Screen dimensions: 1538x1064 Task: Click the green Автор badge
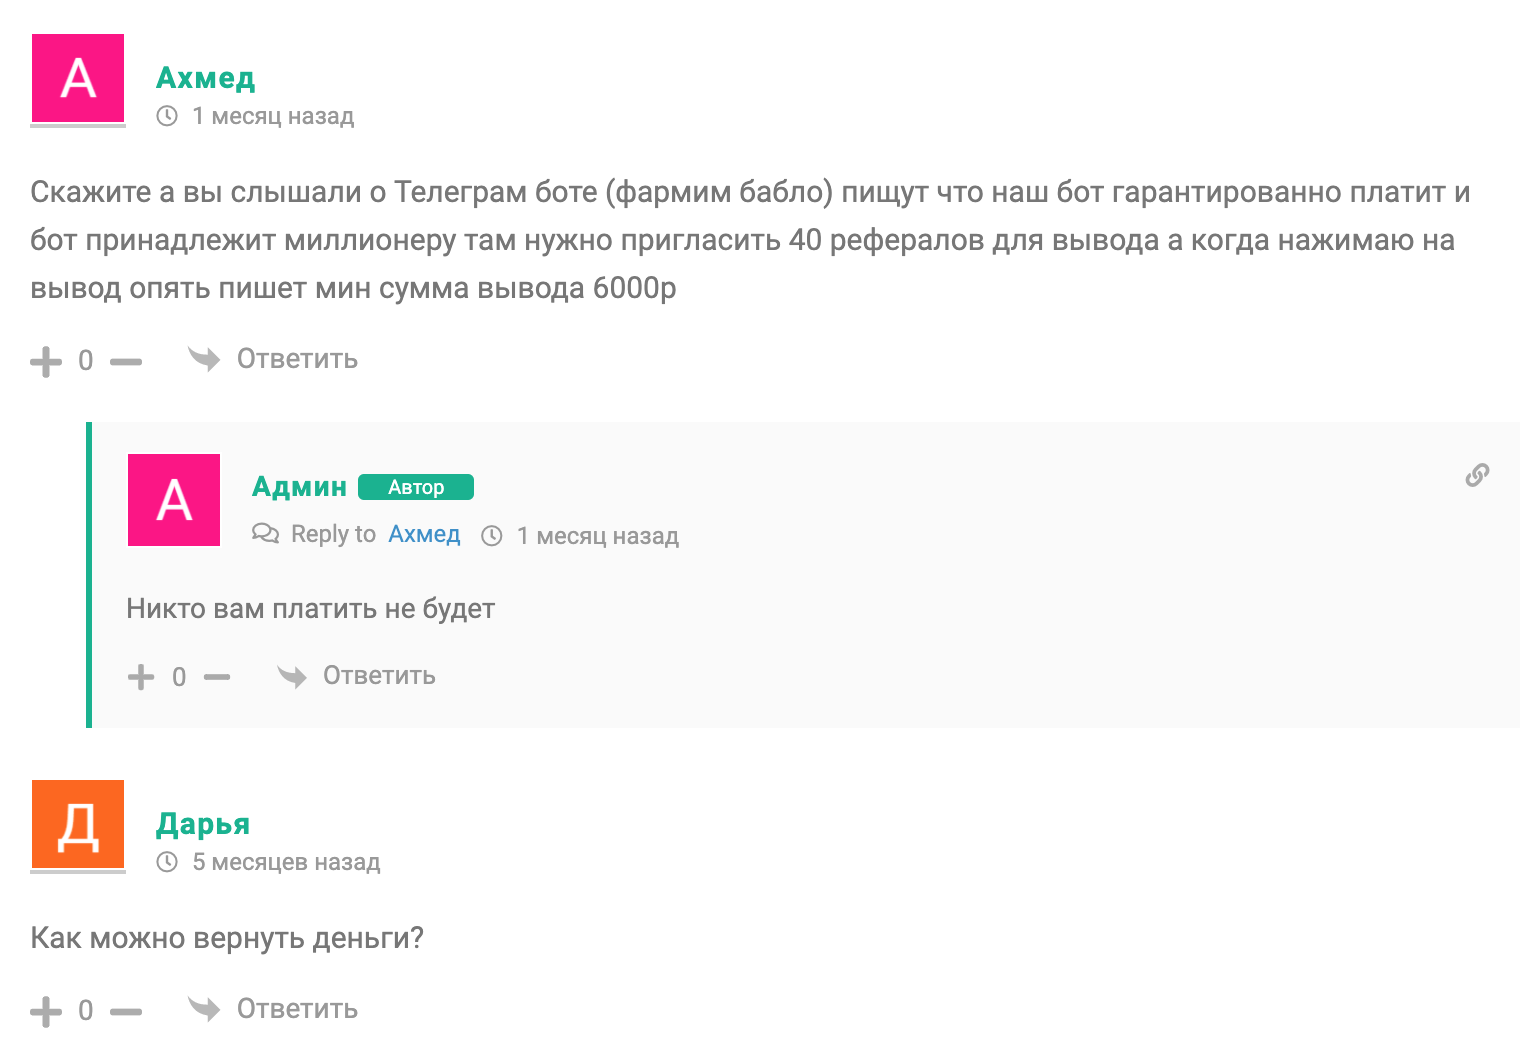[x=416, y=487]
